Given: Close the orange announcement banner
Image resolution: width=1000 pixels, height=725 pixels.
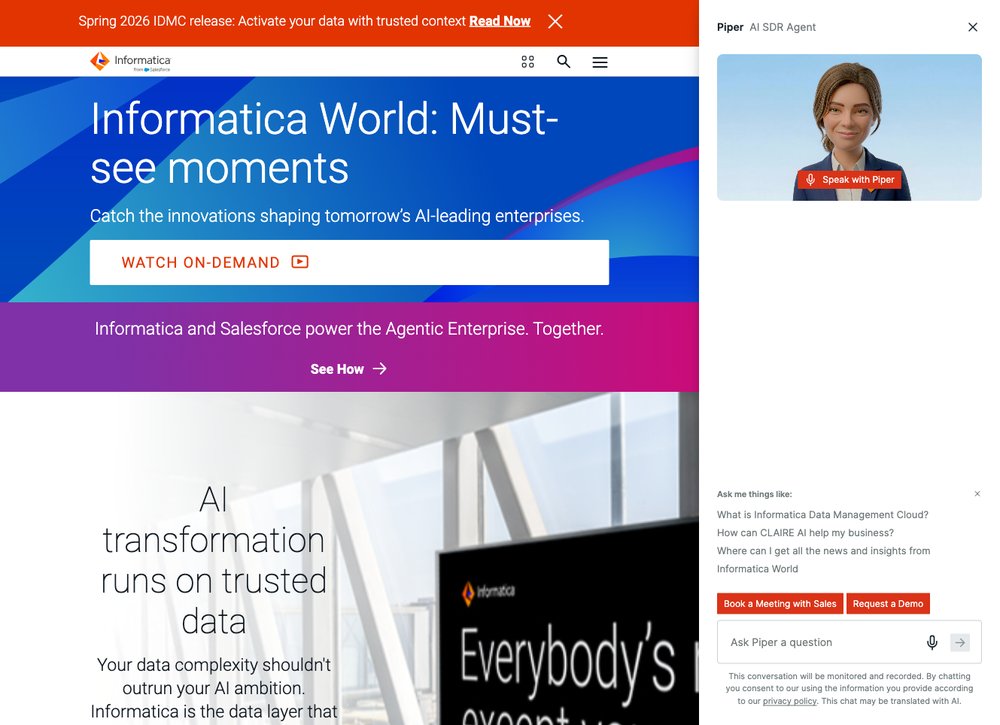Looking at the screenshot, I should click(x=555, y=22).
